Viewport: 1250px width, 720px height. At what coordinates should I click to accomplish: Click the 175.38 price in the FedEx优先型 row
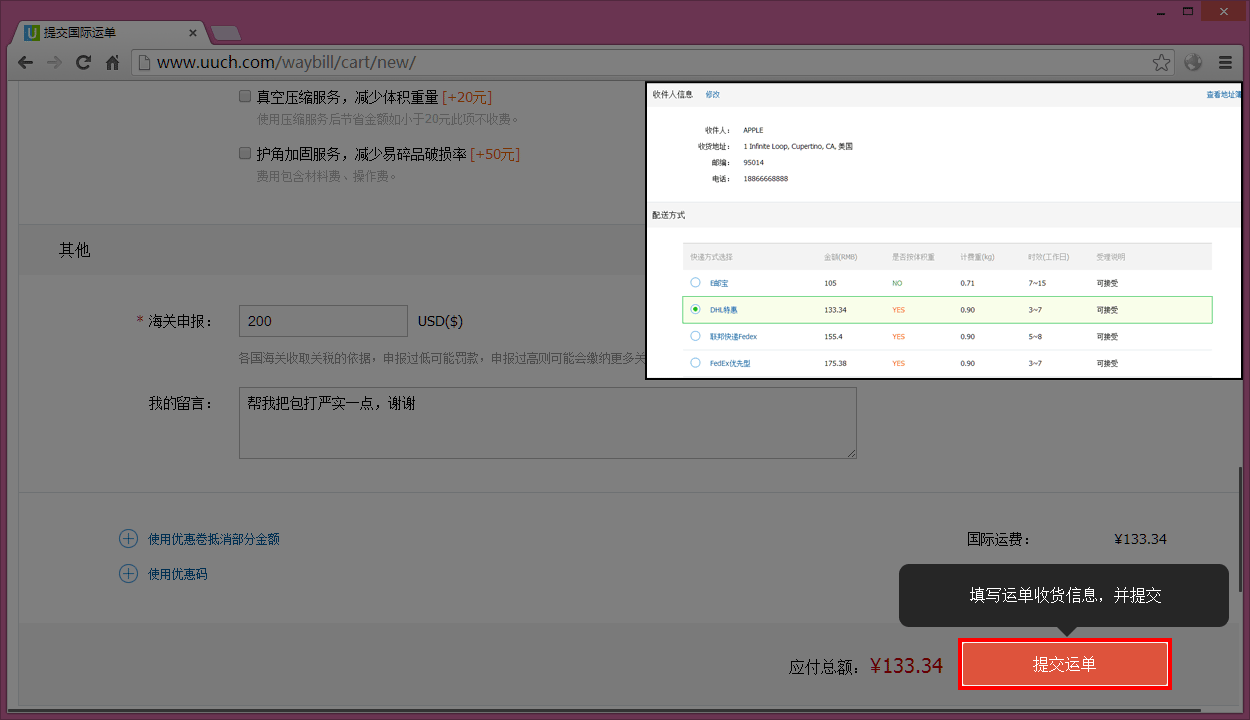click(835, 363)
